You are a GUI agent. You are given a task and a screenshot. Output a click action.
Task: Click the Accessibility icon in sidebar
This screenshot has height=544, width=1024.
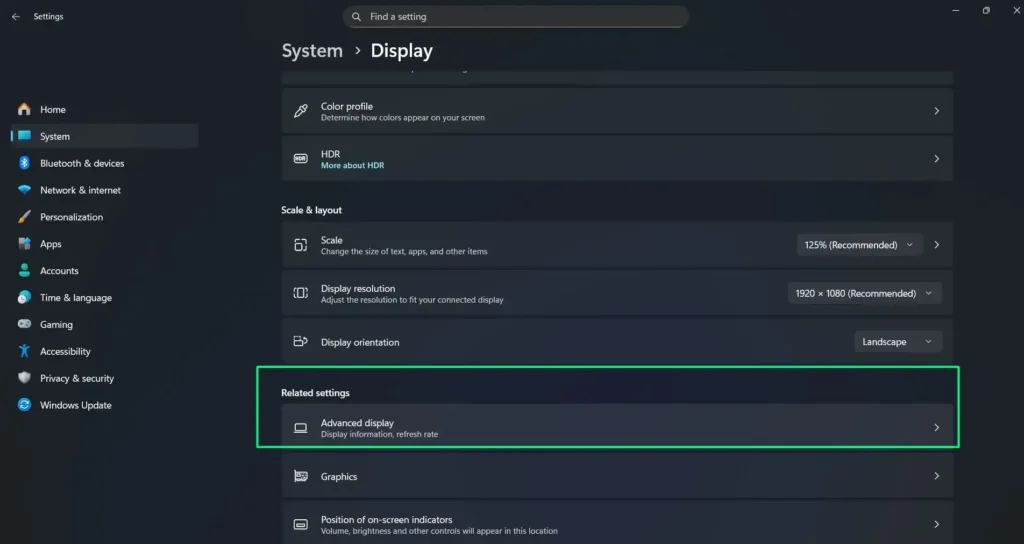(24, 351)
